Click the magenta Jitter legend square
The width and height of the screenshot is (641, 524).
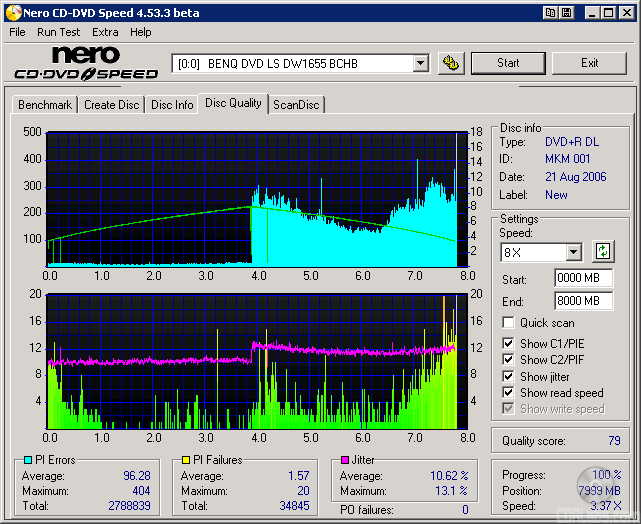click(345, 461)
